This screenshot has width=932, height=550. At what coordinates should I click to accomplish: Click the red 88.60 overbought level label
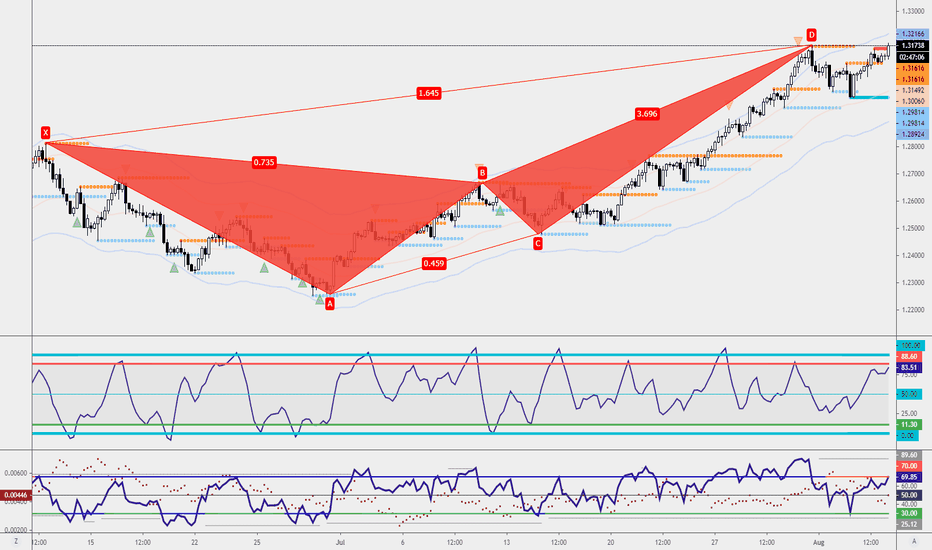pyautogui.click(x=909, y=357)
